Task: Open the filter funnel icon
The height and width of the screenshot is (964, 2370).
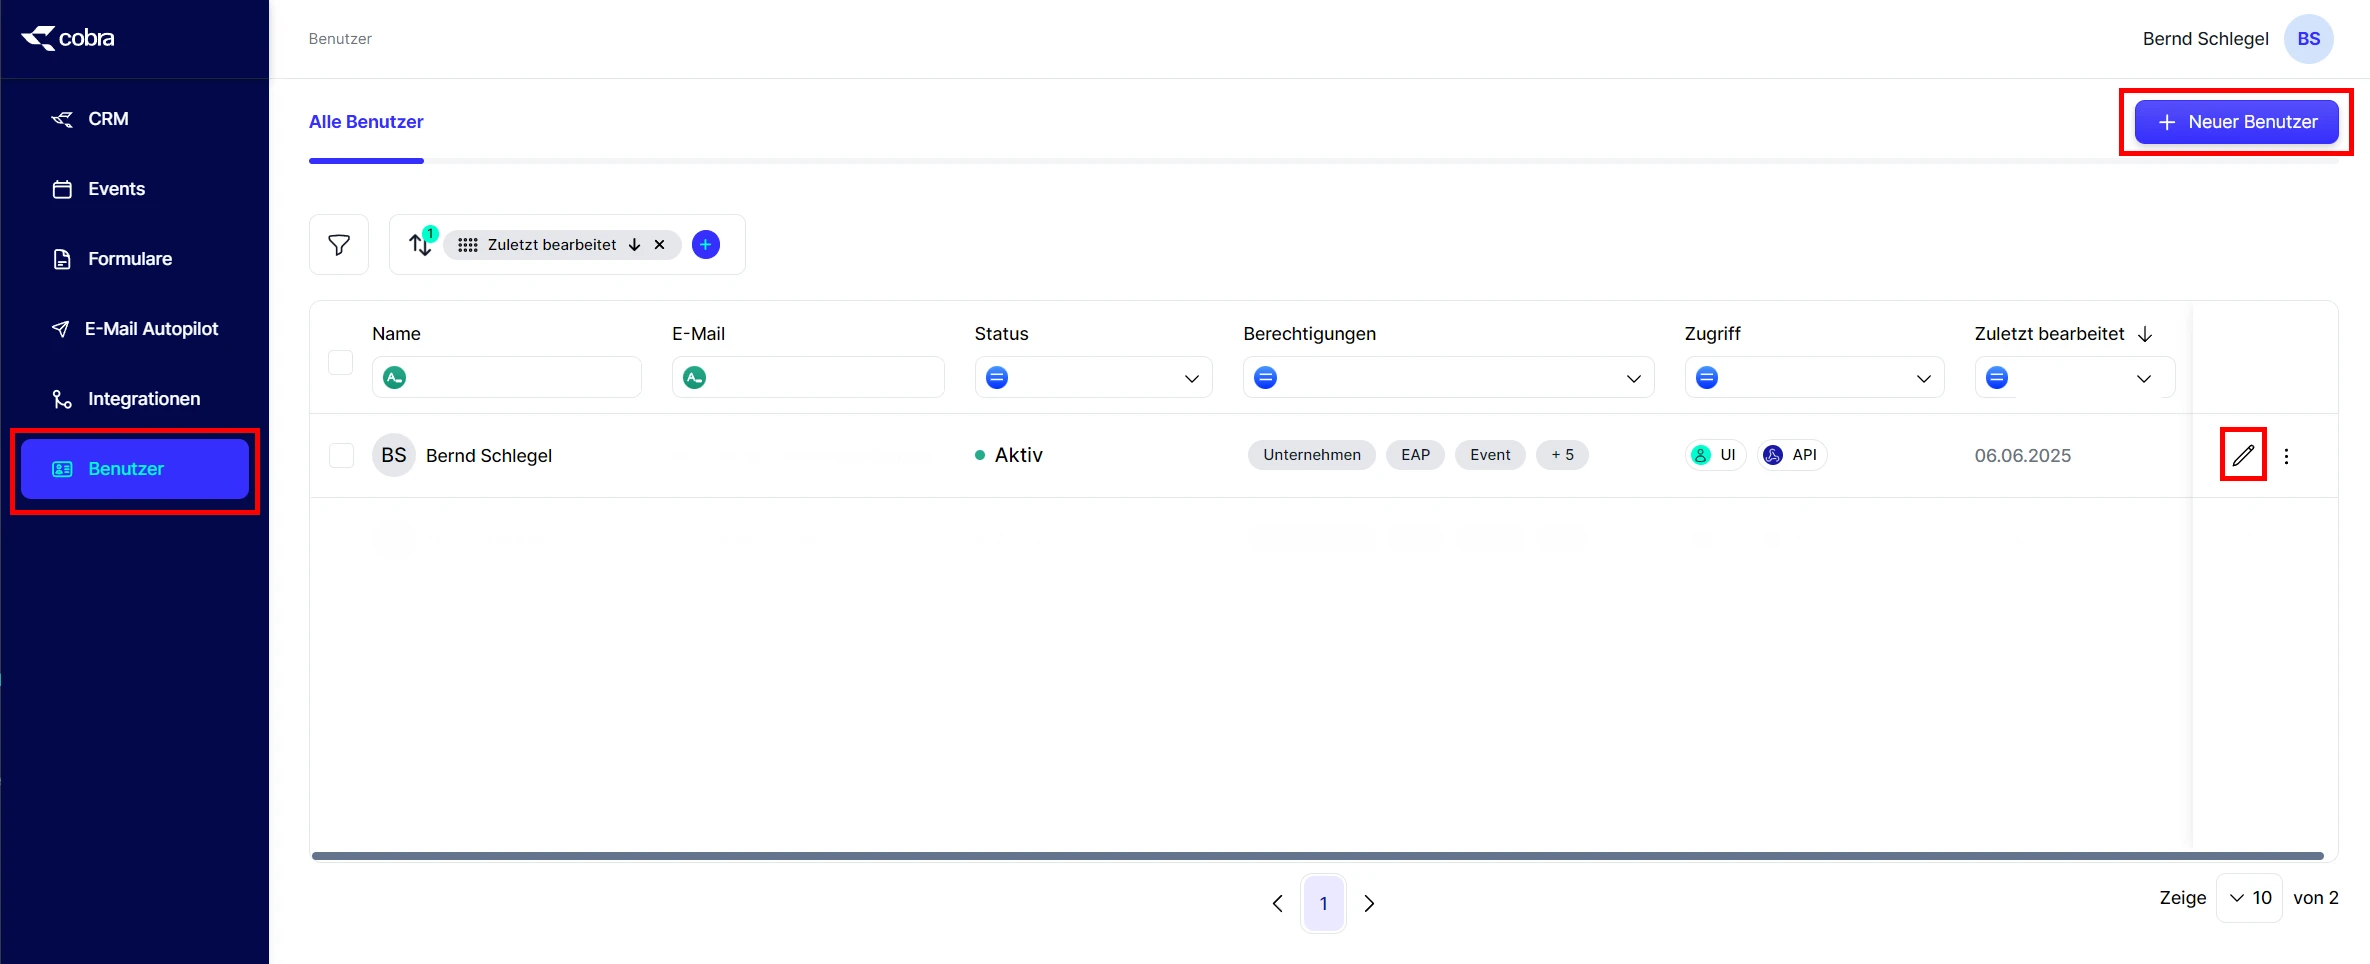Action: pos(339,245)
